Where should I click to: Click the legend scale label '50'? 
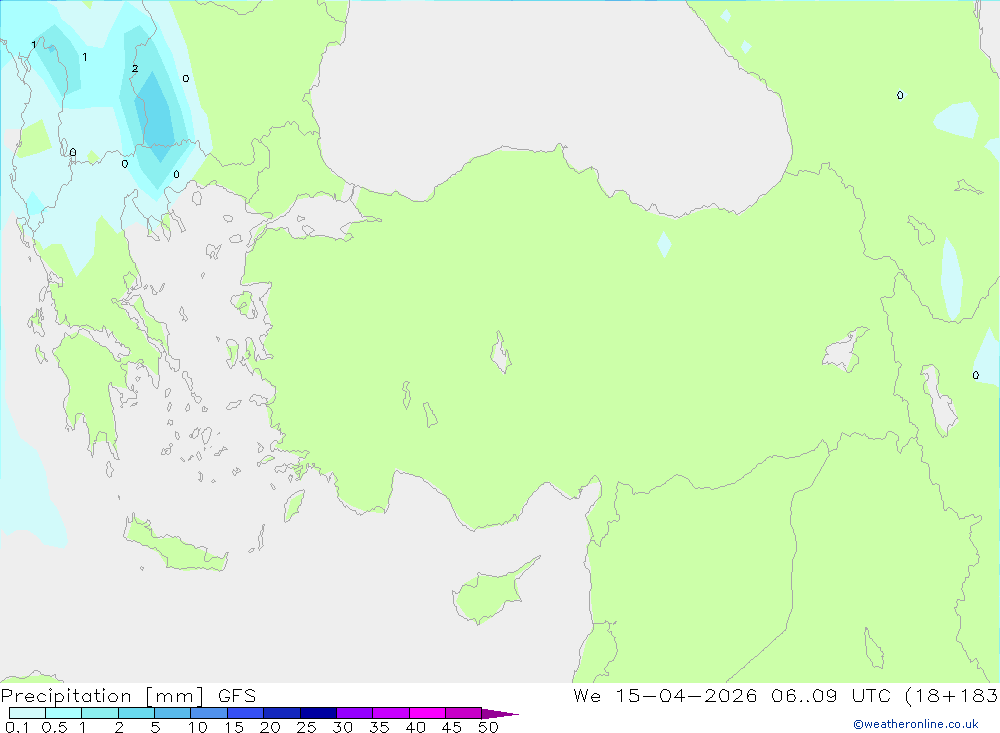click(488, 727)
